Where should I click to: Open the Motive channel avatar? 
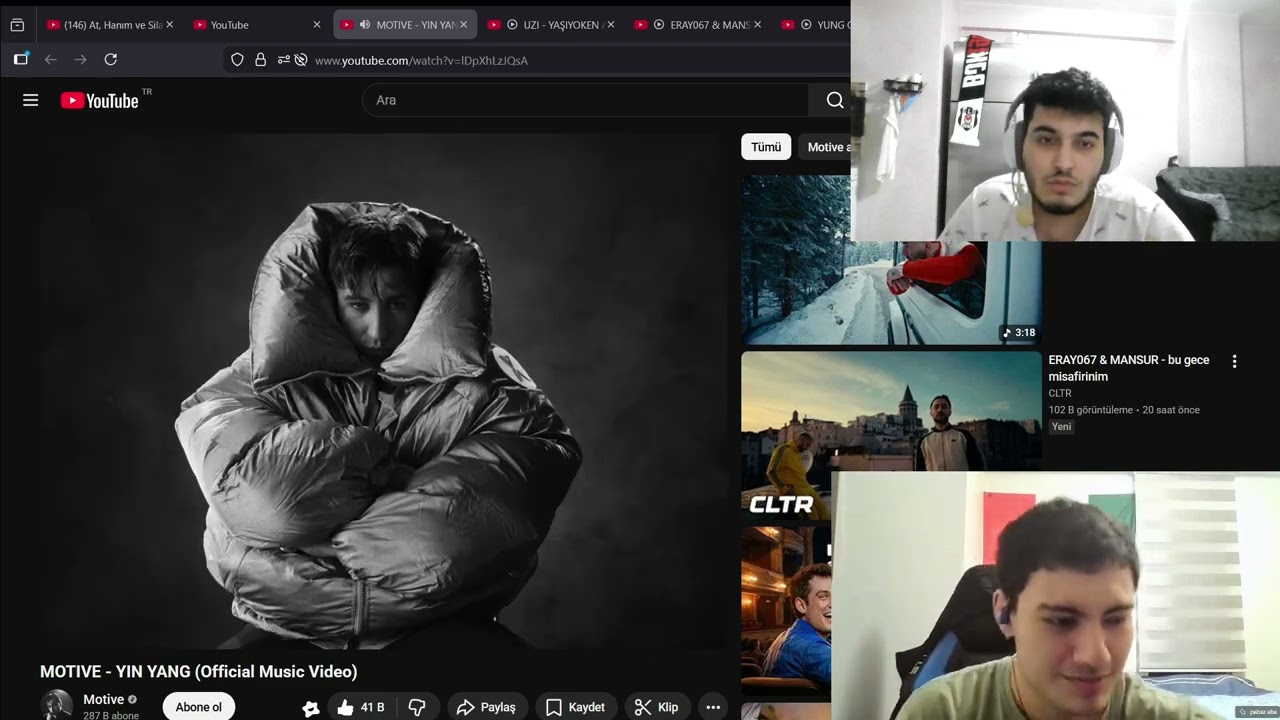pos(56,705)
